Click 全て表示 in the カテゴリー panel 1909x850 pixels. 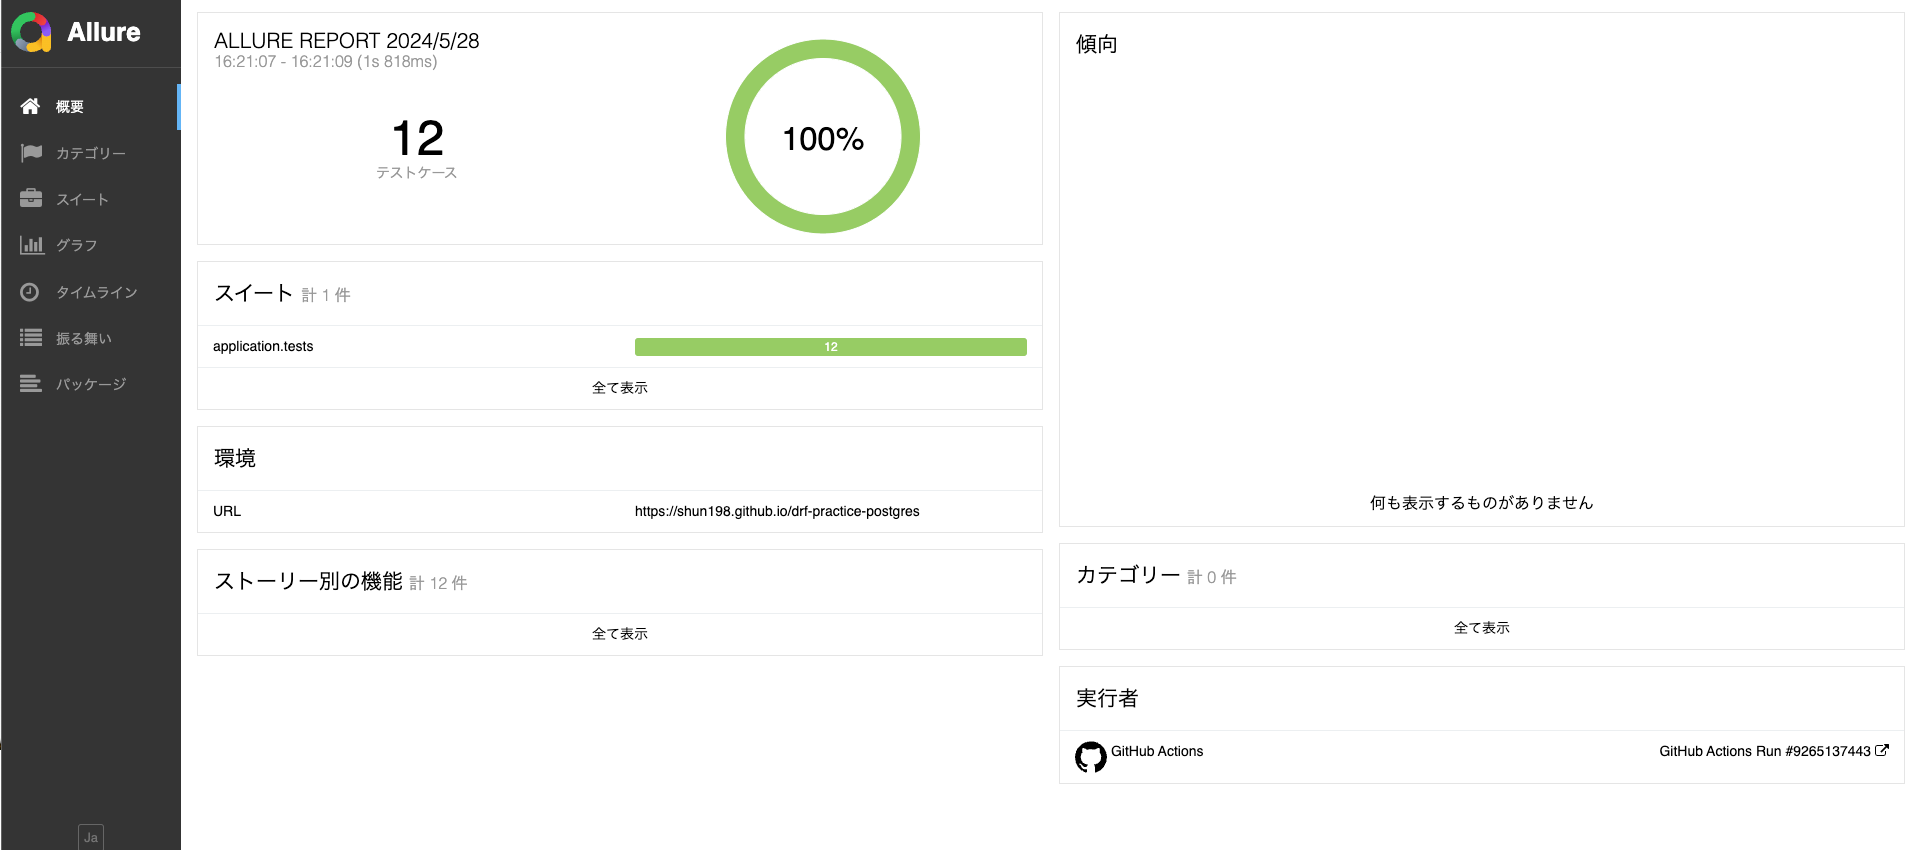click(1481, 628)
